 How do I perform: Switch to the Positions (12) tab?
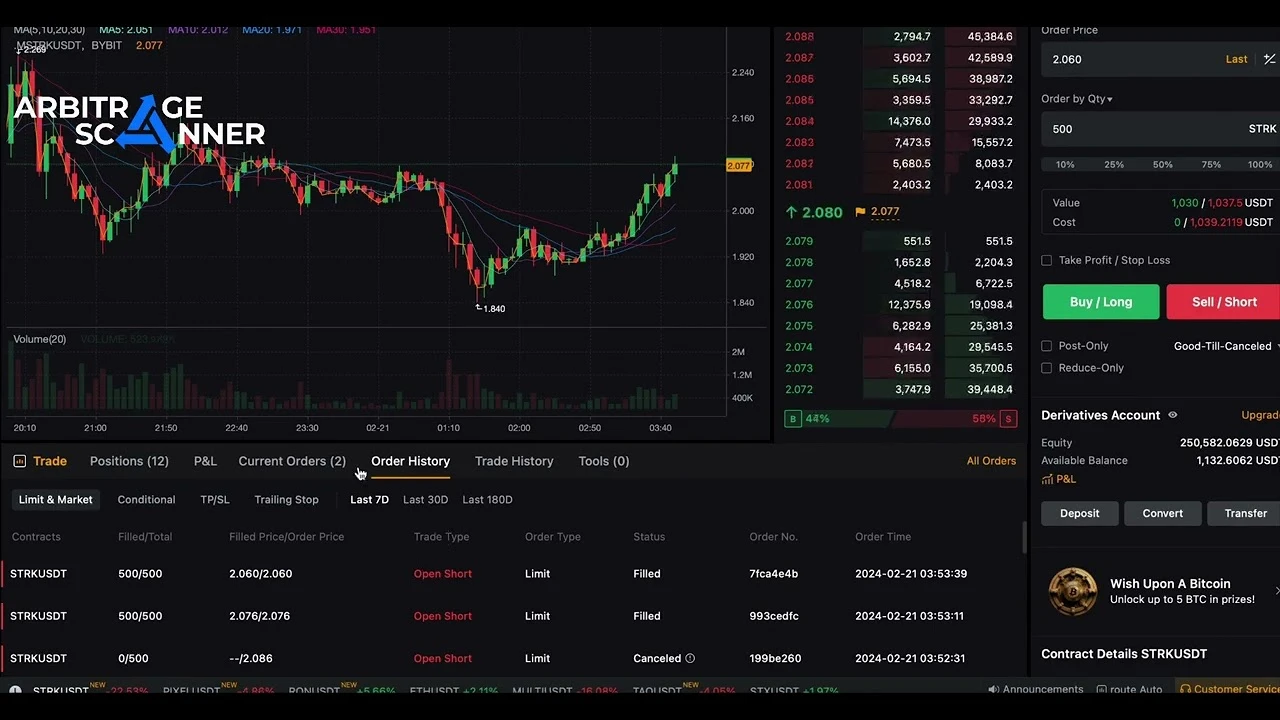(x=129, y=461)
